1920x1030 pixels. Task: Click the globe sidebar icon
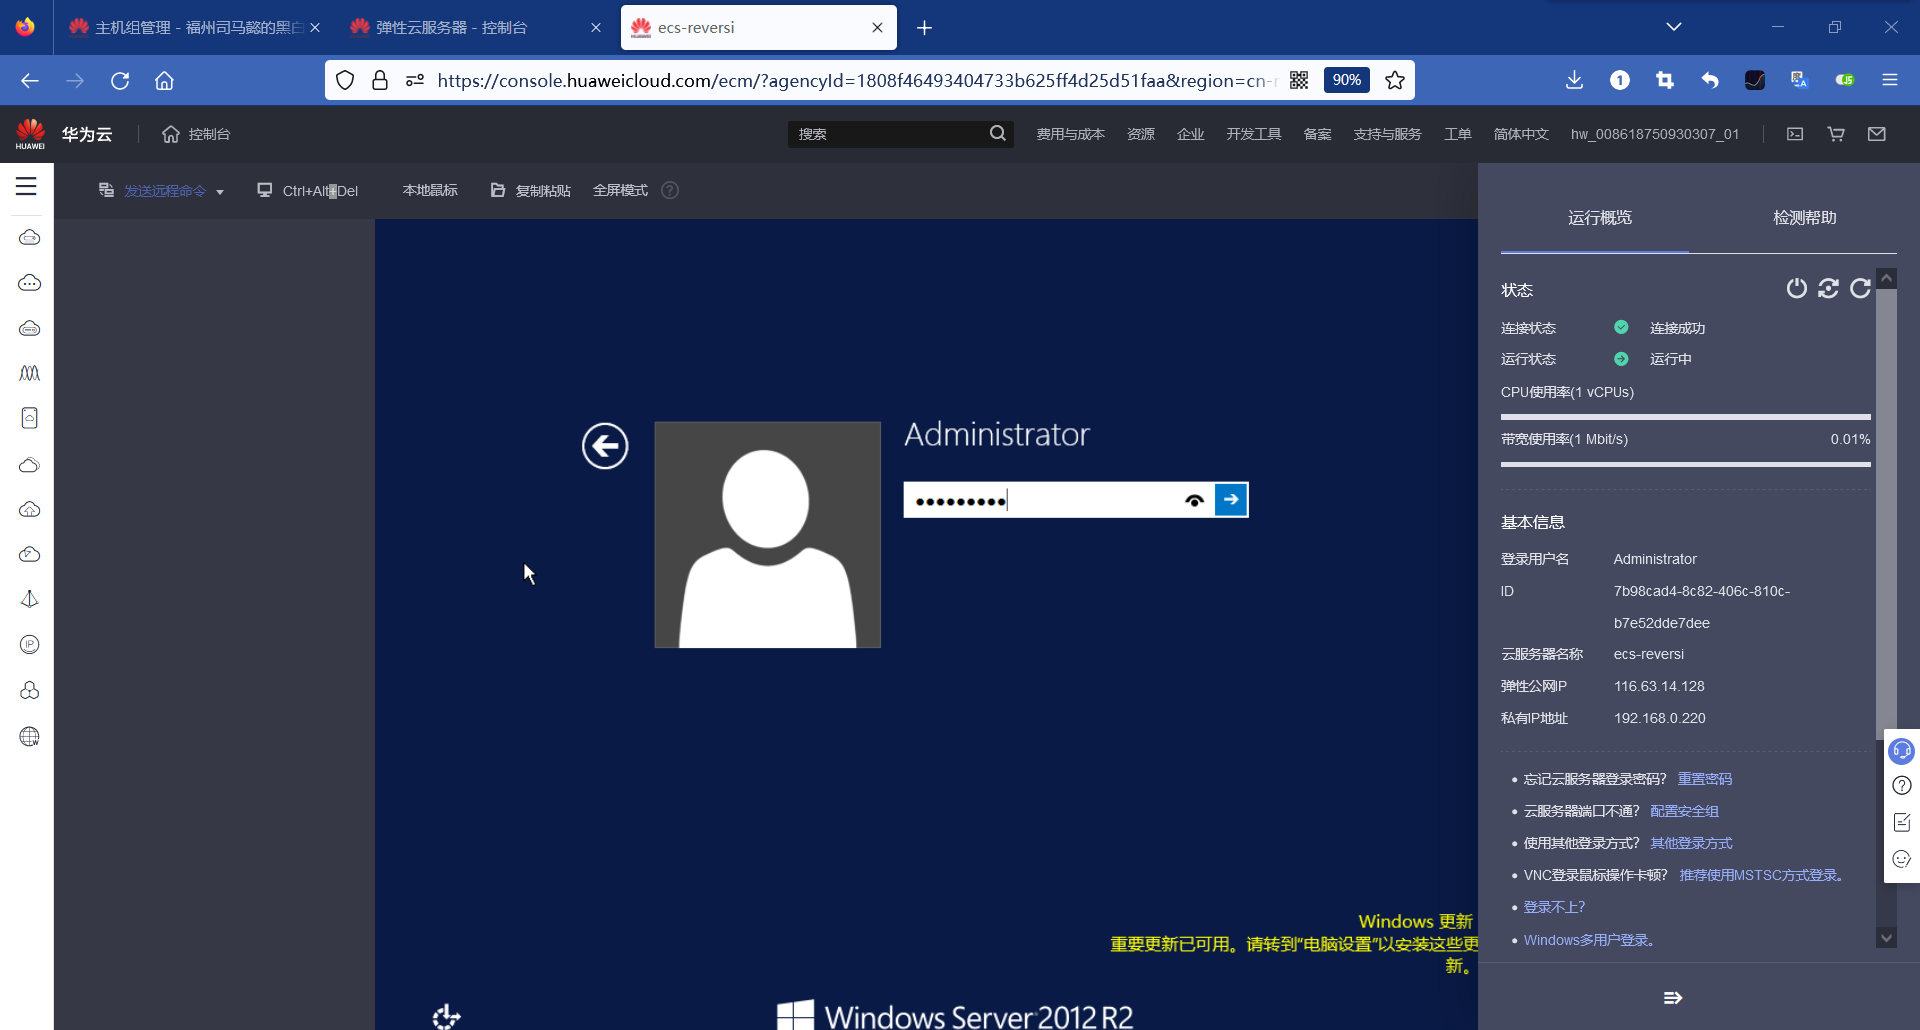pos(30,737)
